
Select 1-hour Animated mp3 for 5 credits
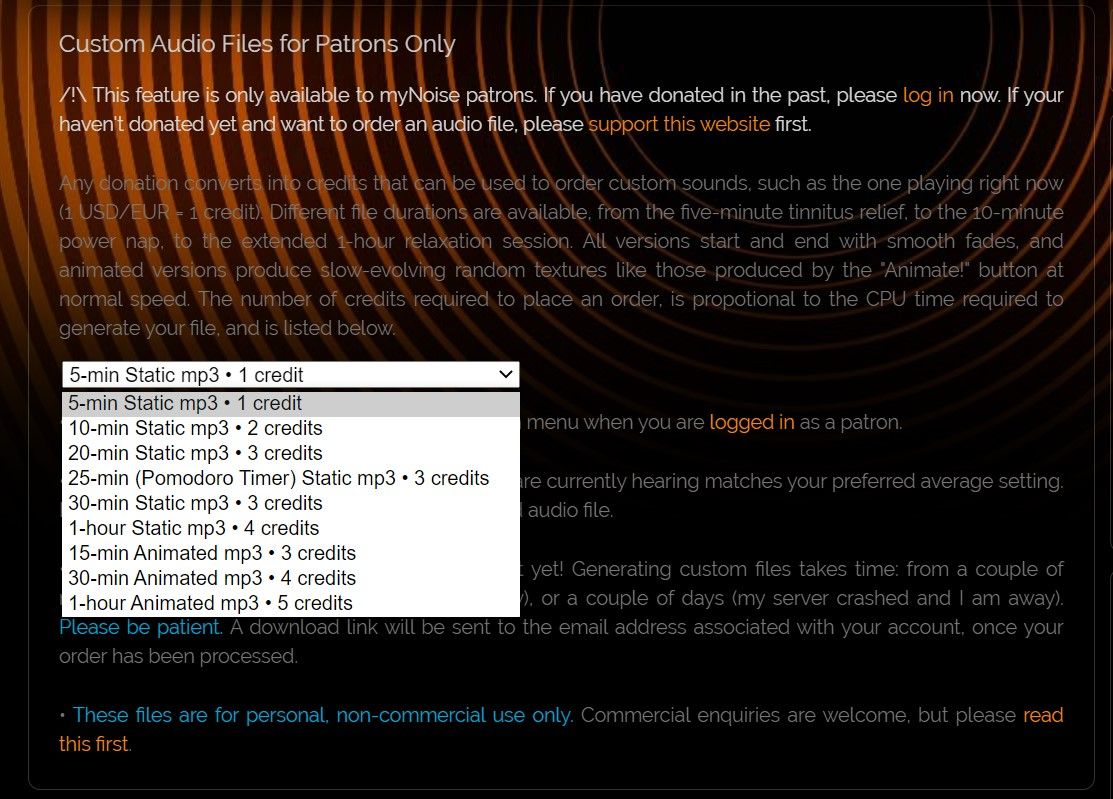210,603
